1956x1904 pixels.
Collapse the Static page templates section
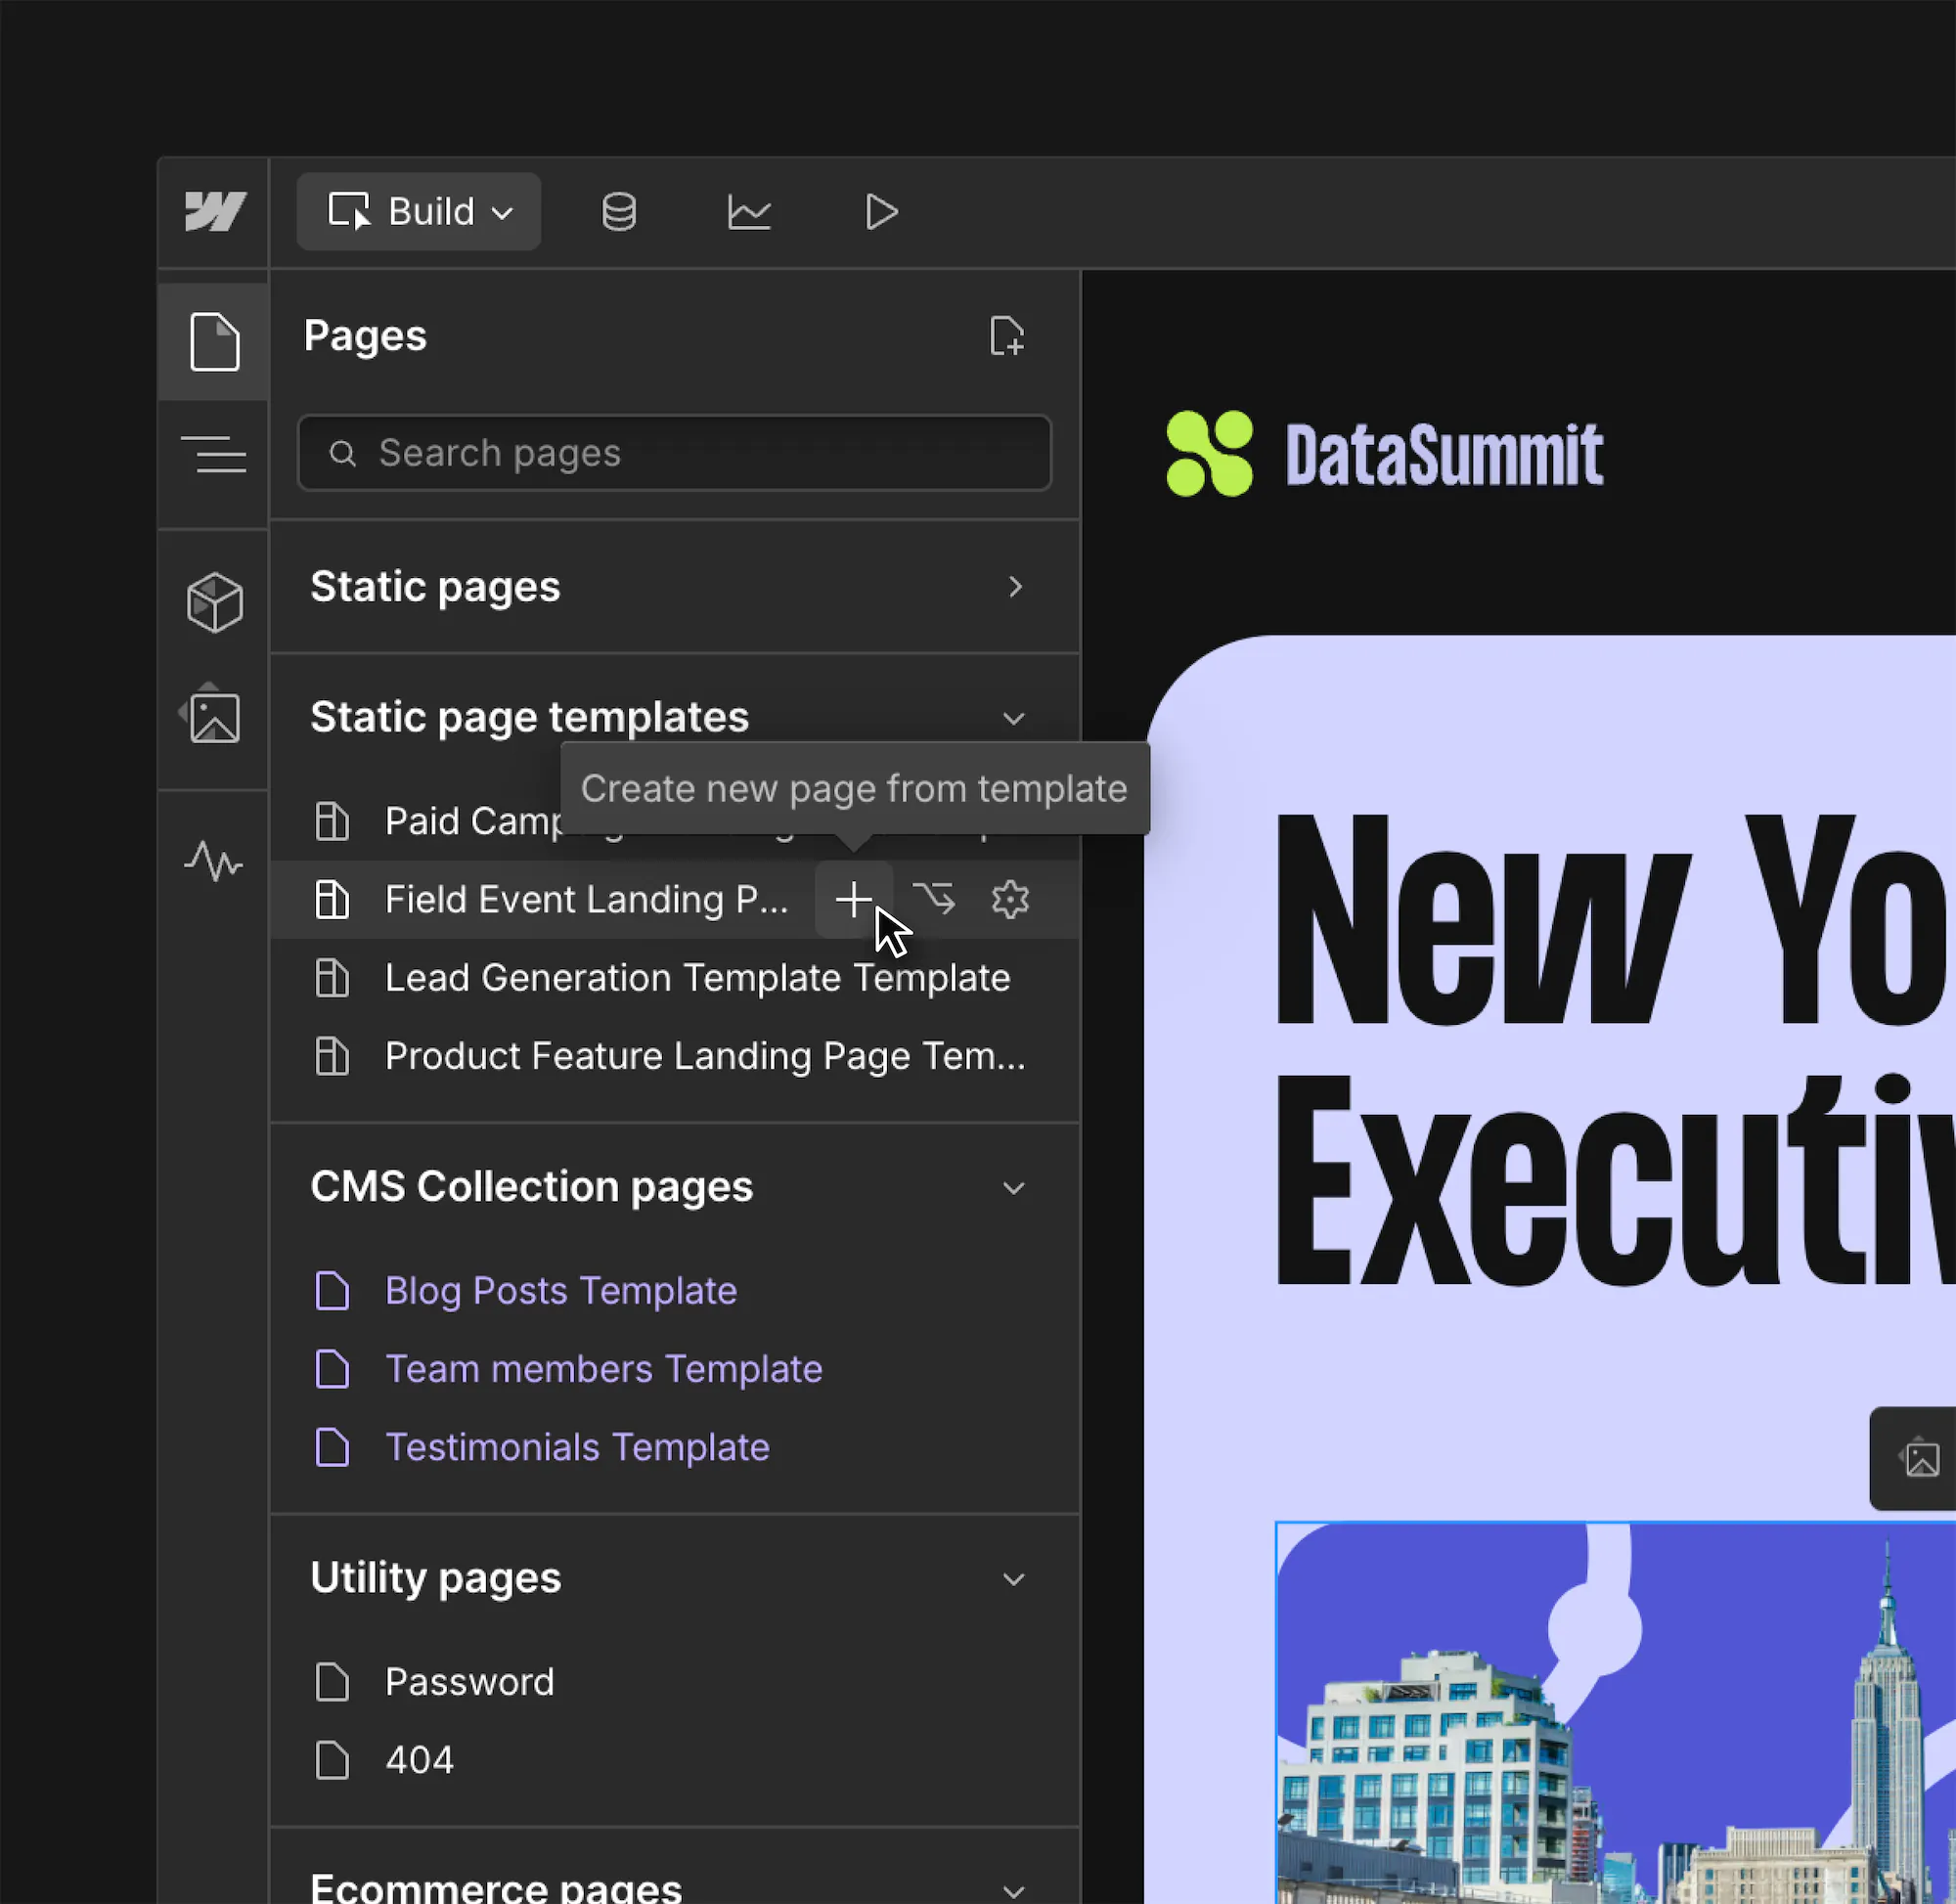[x=1013, y=718]
